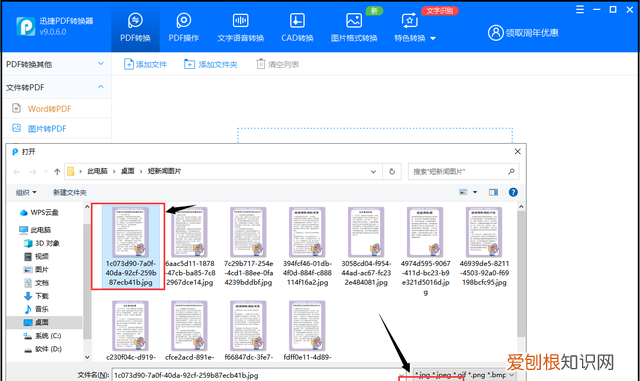The image size is (640, 381).
Task: Refresh the folder view
Action: (392, 172)
